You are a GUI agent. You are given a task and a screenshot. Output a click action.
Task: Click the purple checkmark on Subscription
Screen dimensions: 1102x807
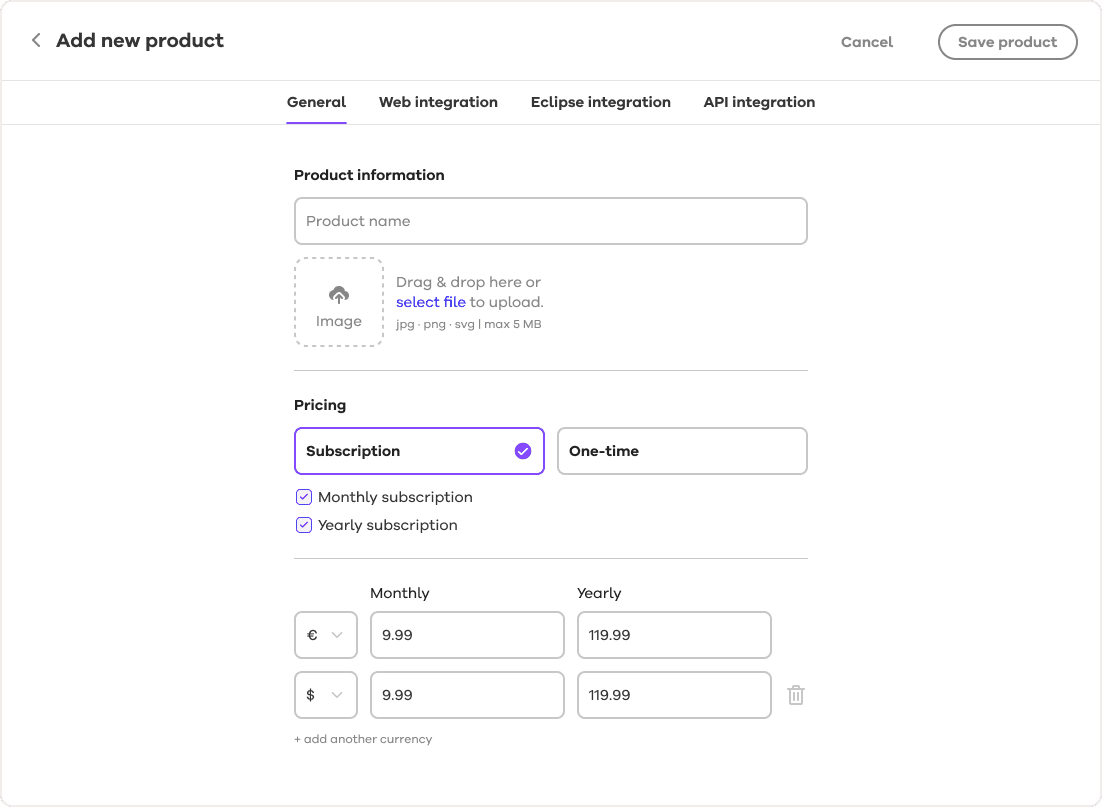point(522,451)
